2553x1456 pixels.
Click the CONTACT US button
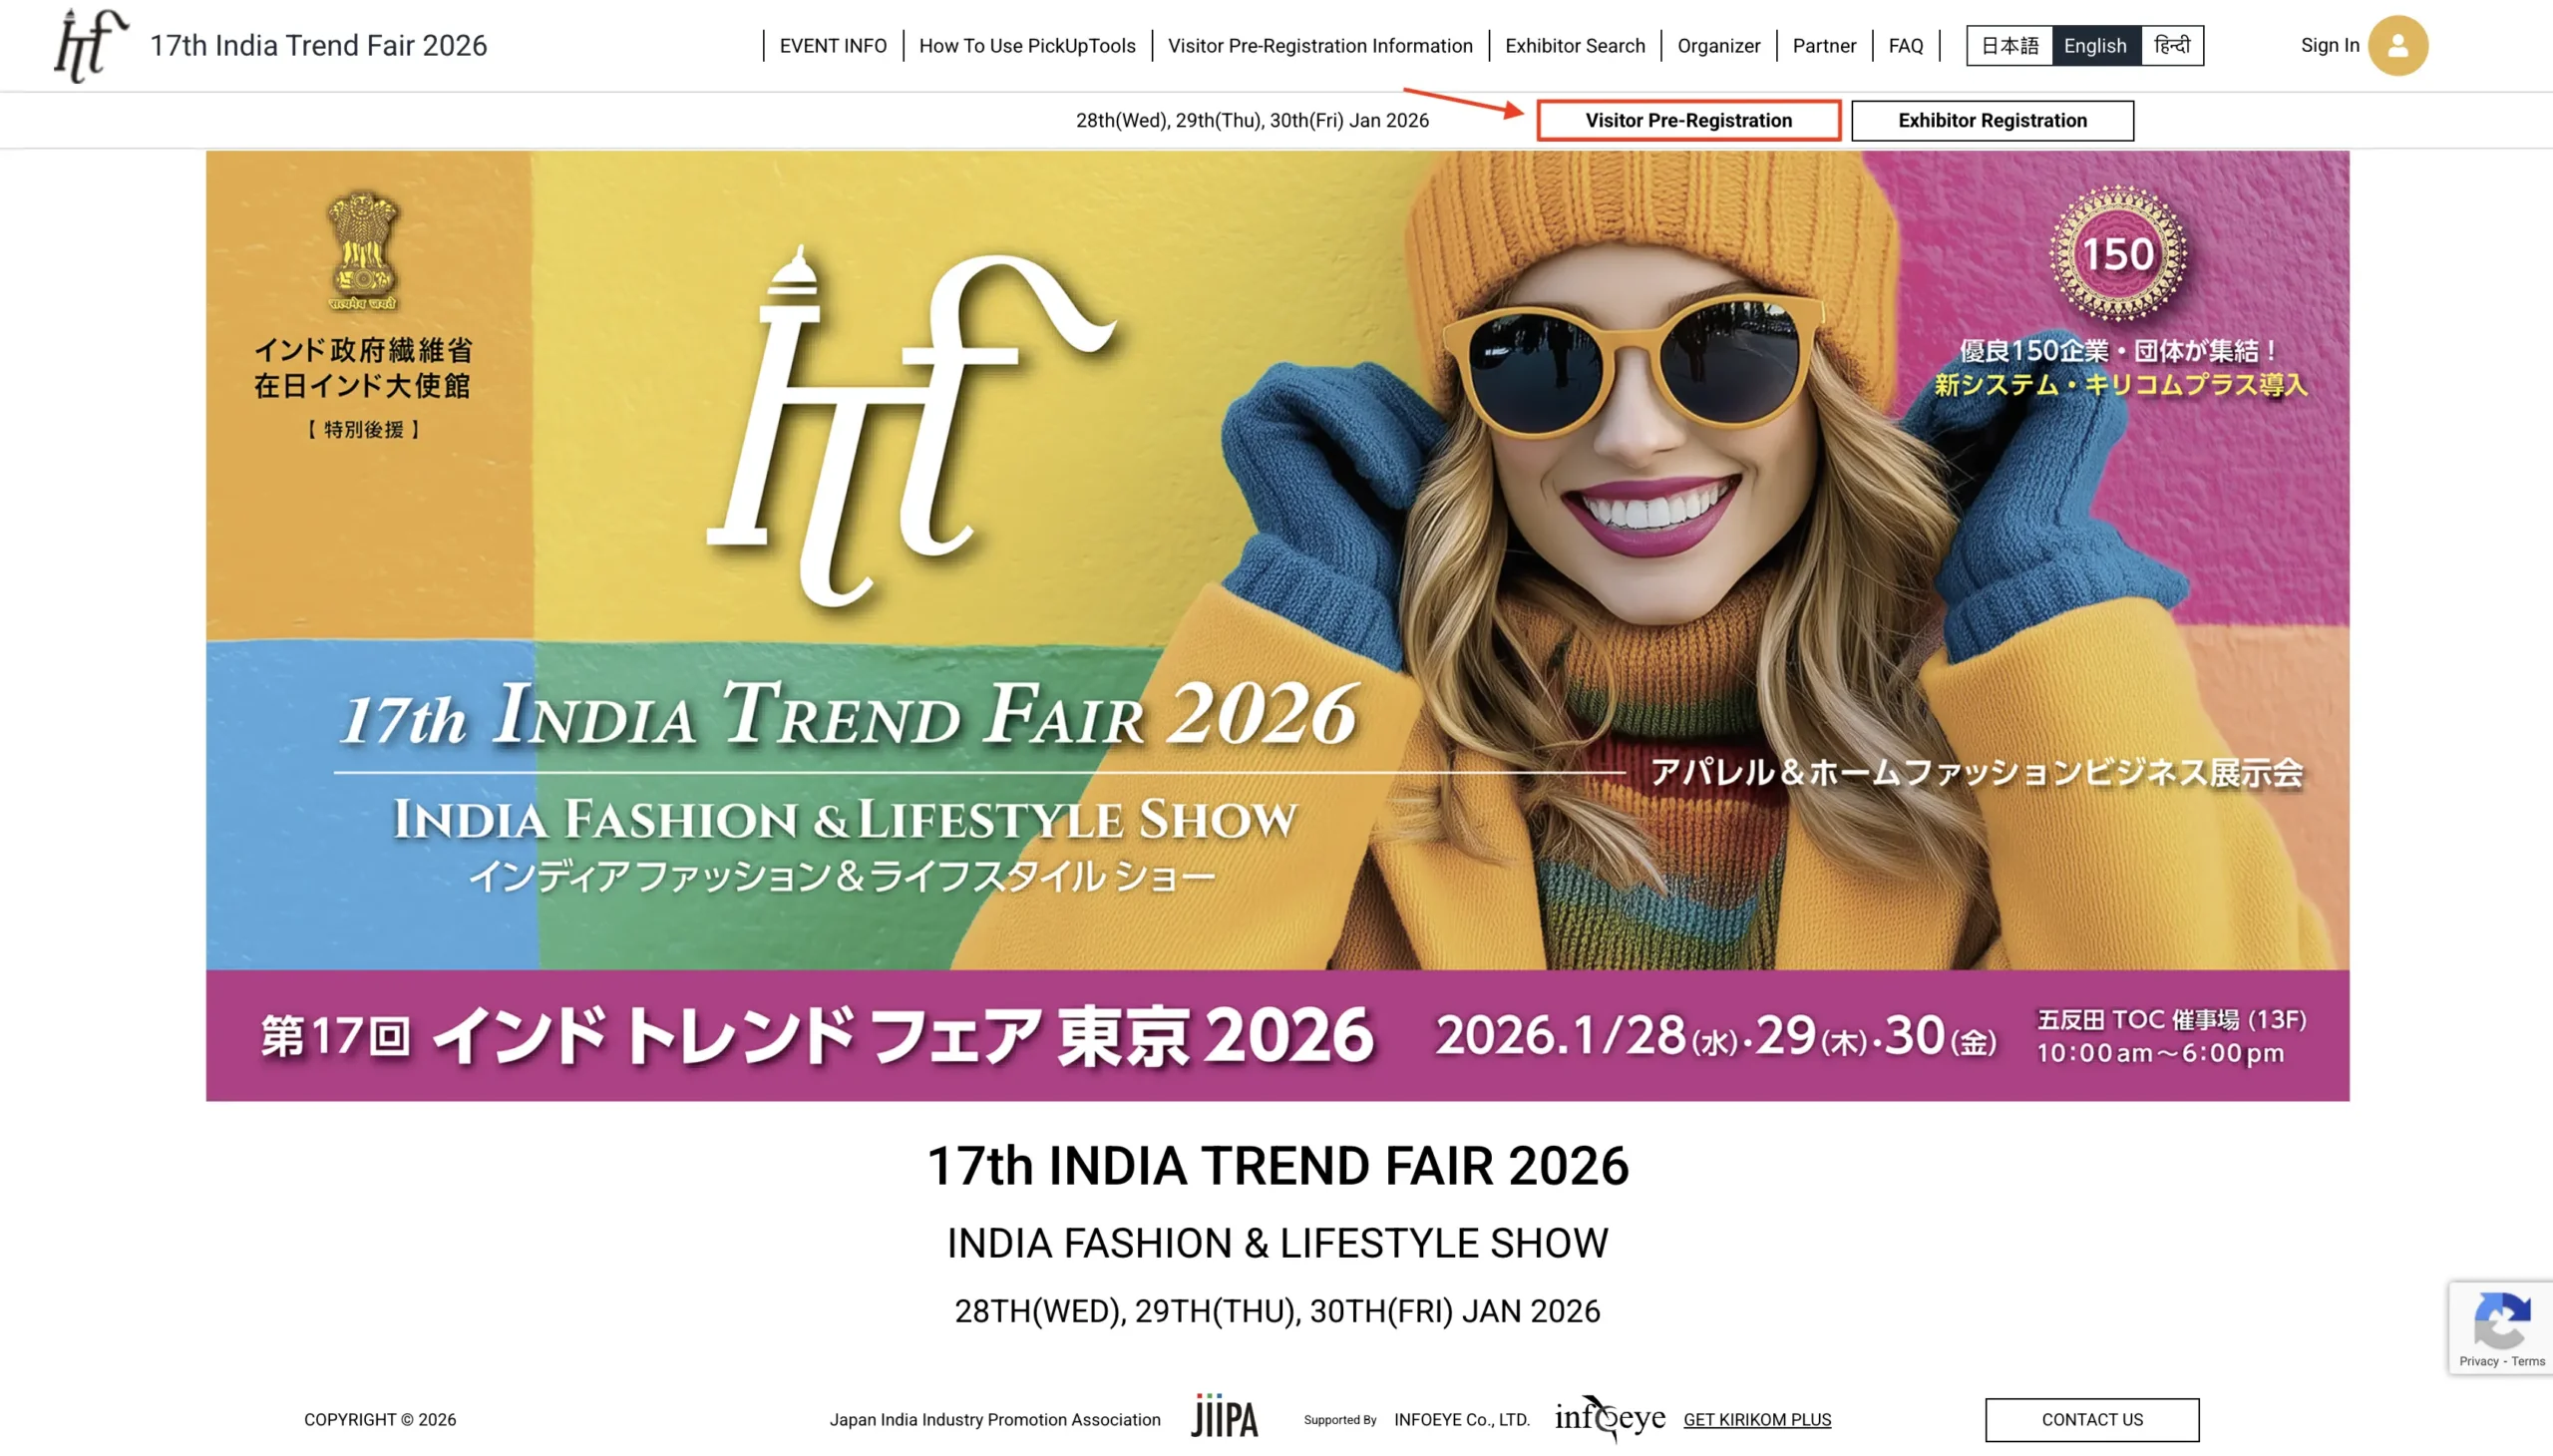(x=2092, y=1419)
